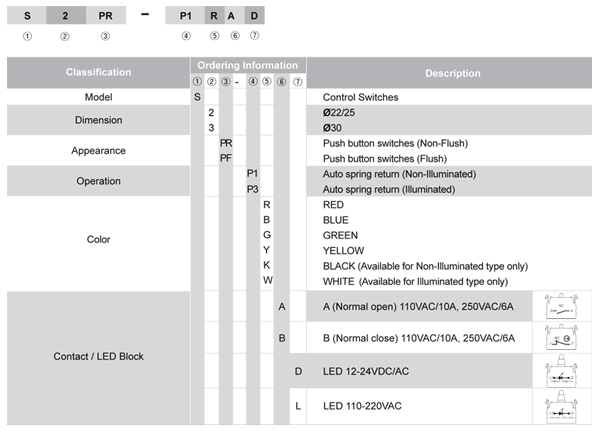Click circled number 3 under the PR box
This screenshot has width=600, height=433.
106,36
